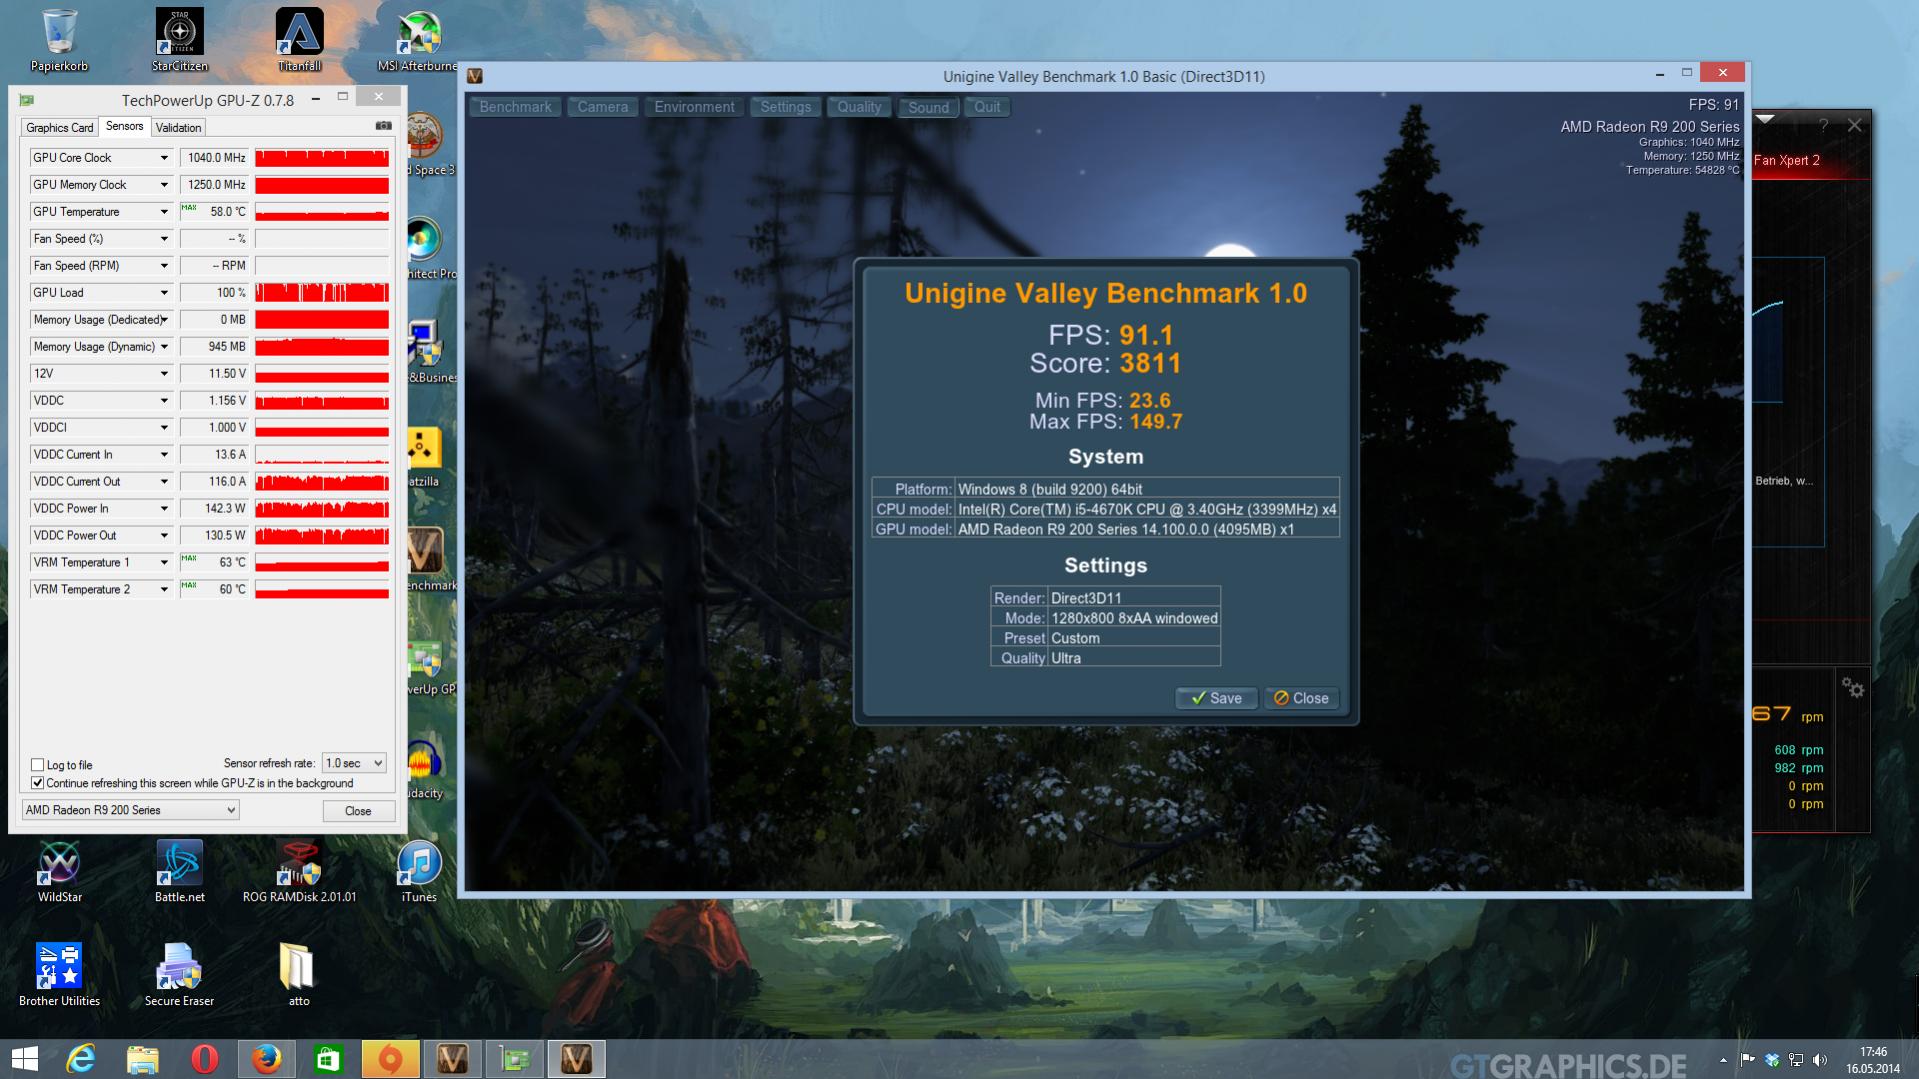Open ROG RAMDisk 2.01.01 shortcut
Image resolution: width=1919 pixels, height=1079 pixels.
[x=299, y=871]
